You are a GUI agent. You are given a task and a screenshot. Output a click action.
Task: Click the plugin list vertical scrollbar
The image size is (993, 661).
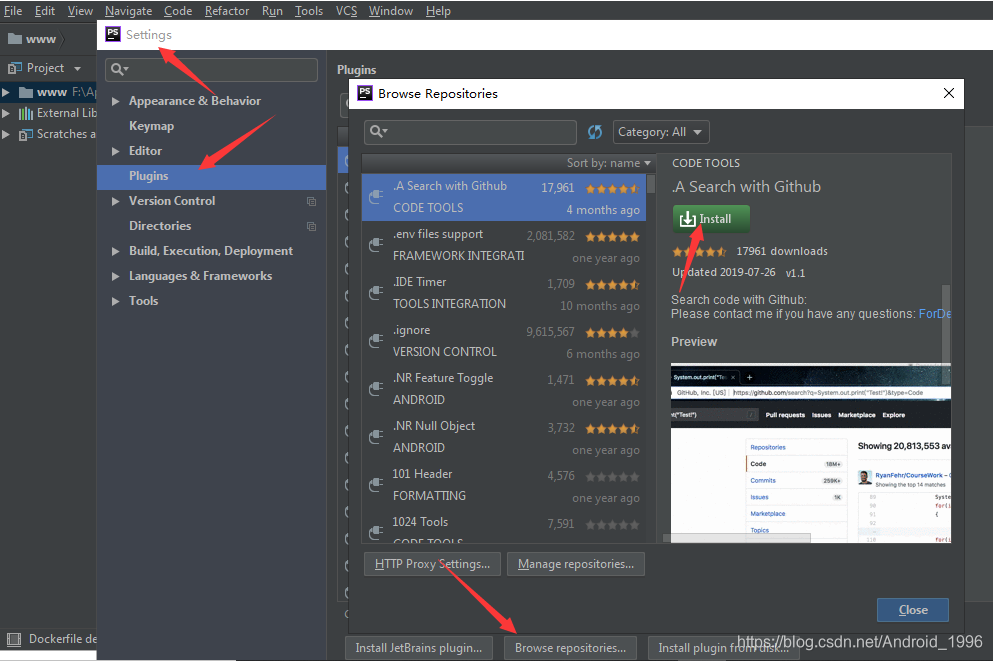click(650, 185)
